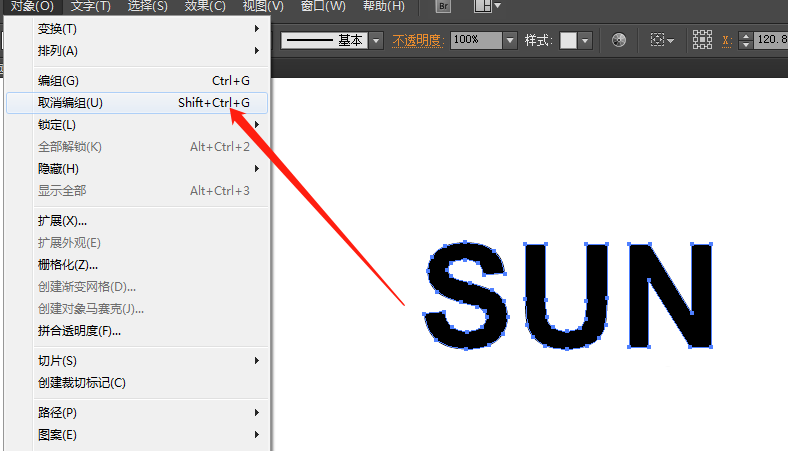The height and width of the screenshot is (451, 788).
Task: Open the 变换(T) submenu
Action: (57, 28)
